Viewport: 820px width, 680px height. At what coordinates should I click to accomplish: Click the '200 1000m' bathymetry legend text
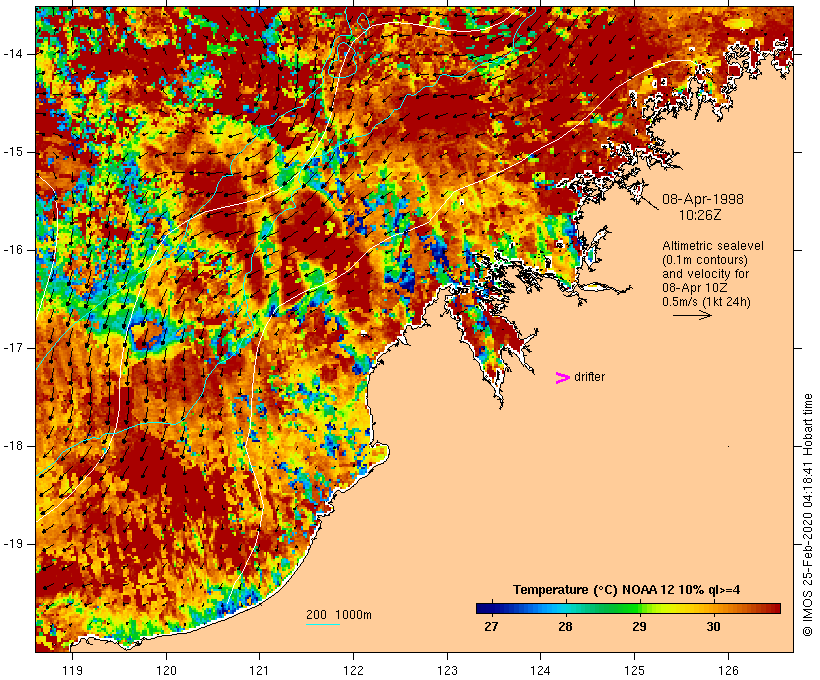(x=339, y=615)
